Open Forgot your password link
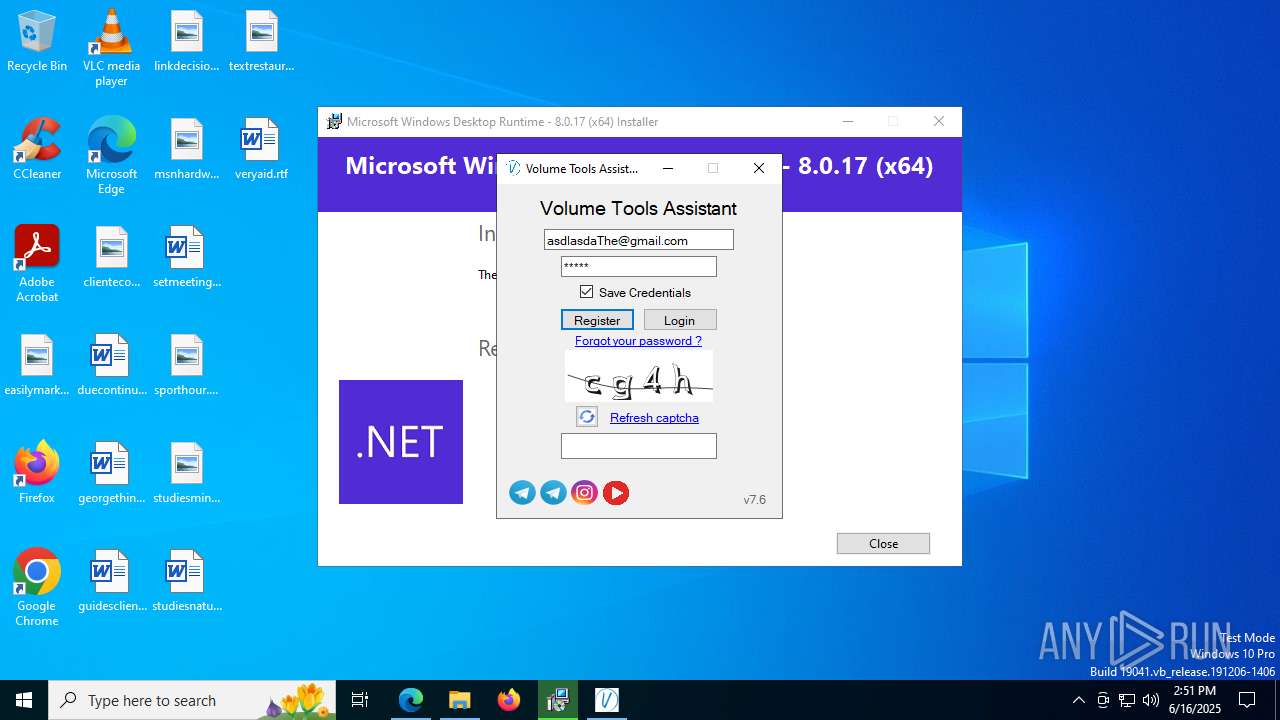Screen dimensions: 1280x720 (638, 341)
